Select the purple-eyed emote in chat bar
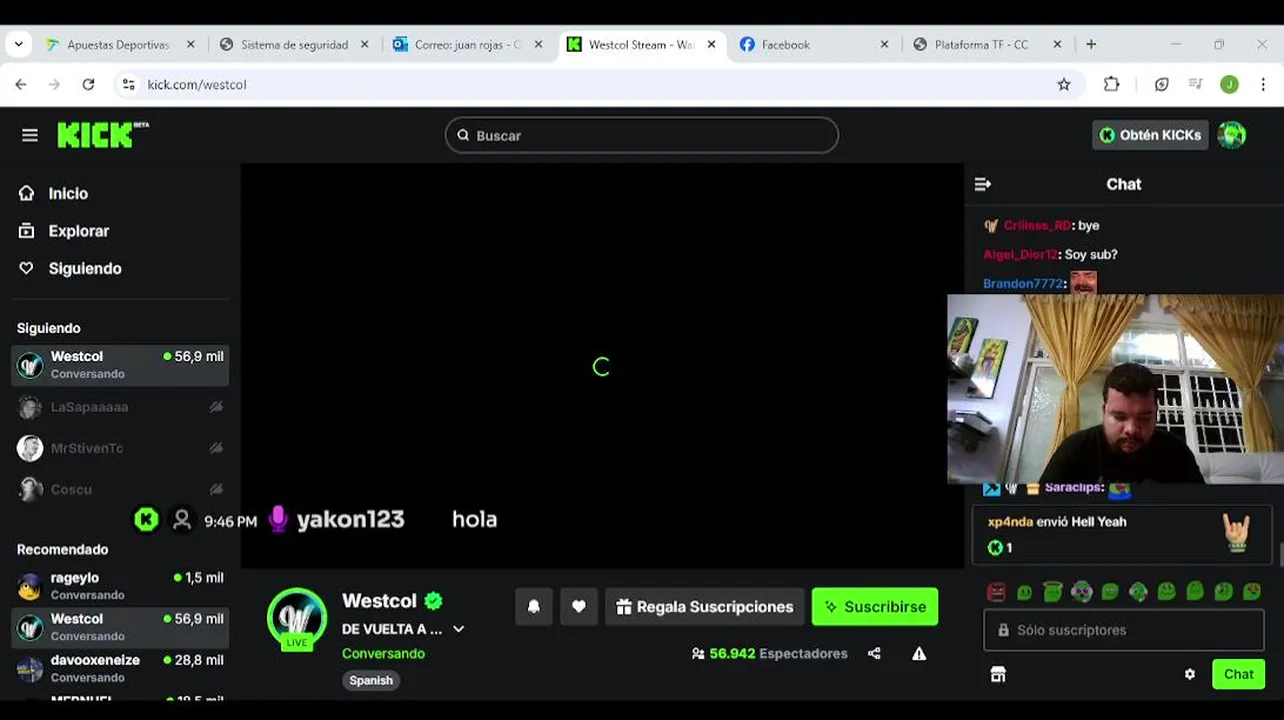This screenshot has width=1284, height=720. (x=1082, y=592)
